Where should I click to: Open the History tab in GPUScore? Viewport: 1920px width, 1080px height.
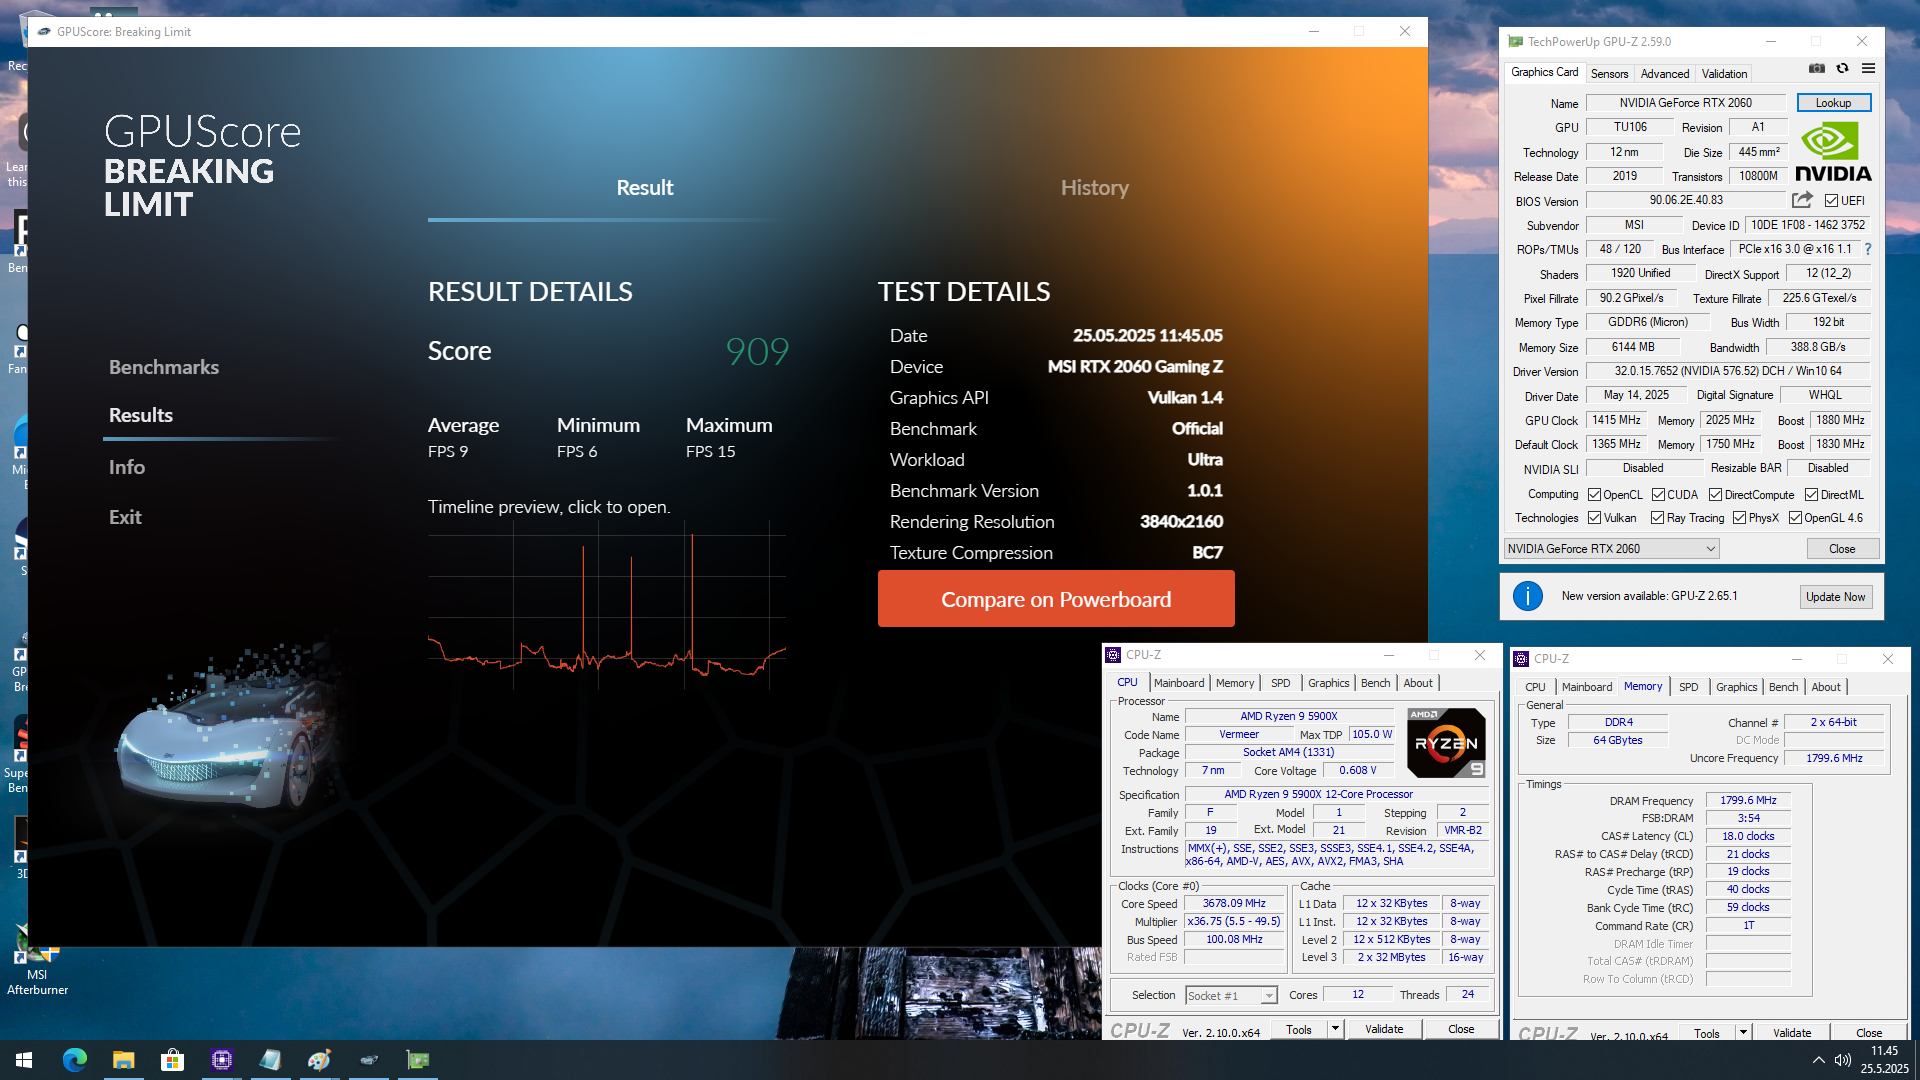pyautogui.click(x=1094, y=188)
